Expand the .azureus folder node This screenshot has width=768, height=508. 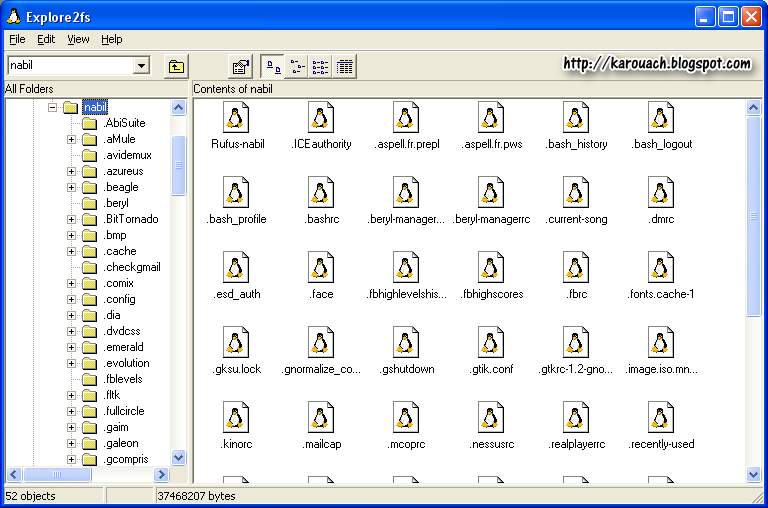point(72,171)
